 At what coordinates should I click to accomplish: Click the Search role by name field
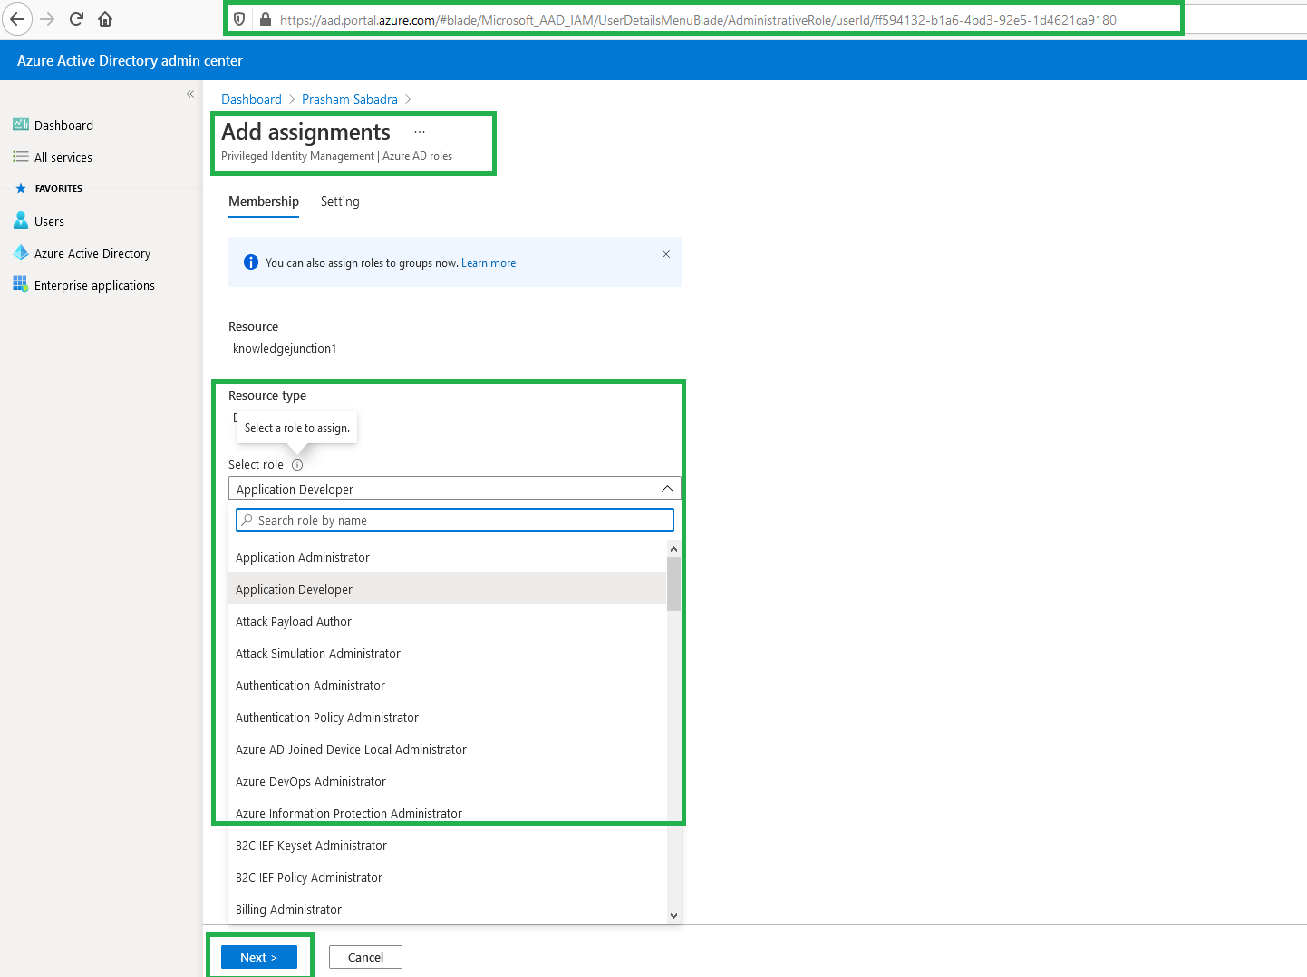tap(453, 519)
